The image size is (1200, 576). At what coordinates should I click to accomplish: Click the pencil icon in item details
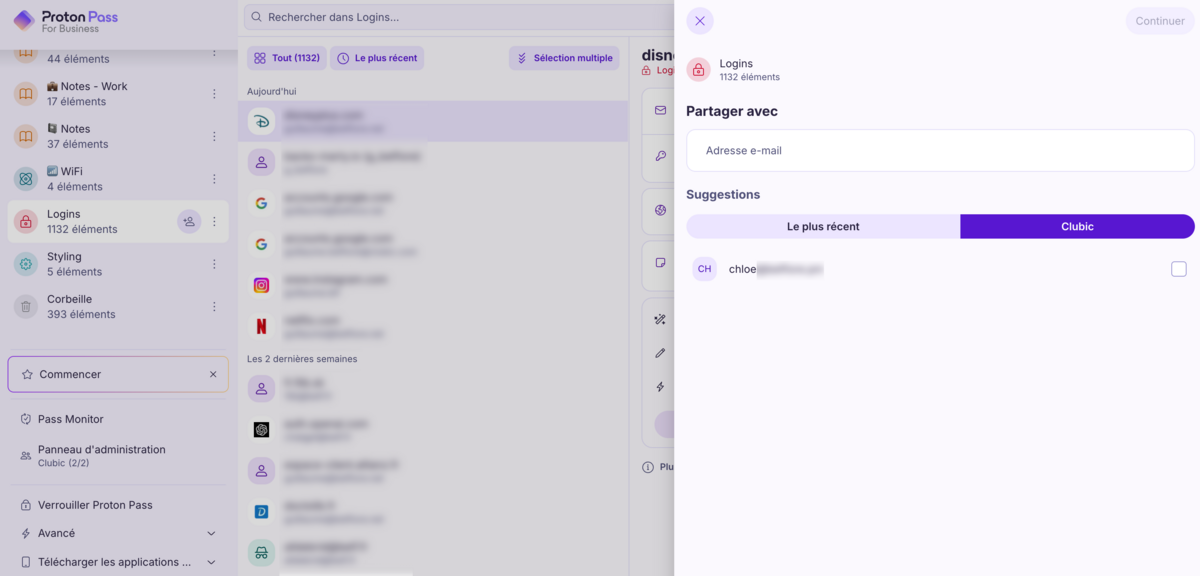(x=660, y=353)
